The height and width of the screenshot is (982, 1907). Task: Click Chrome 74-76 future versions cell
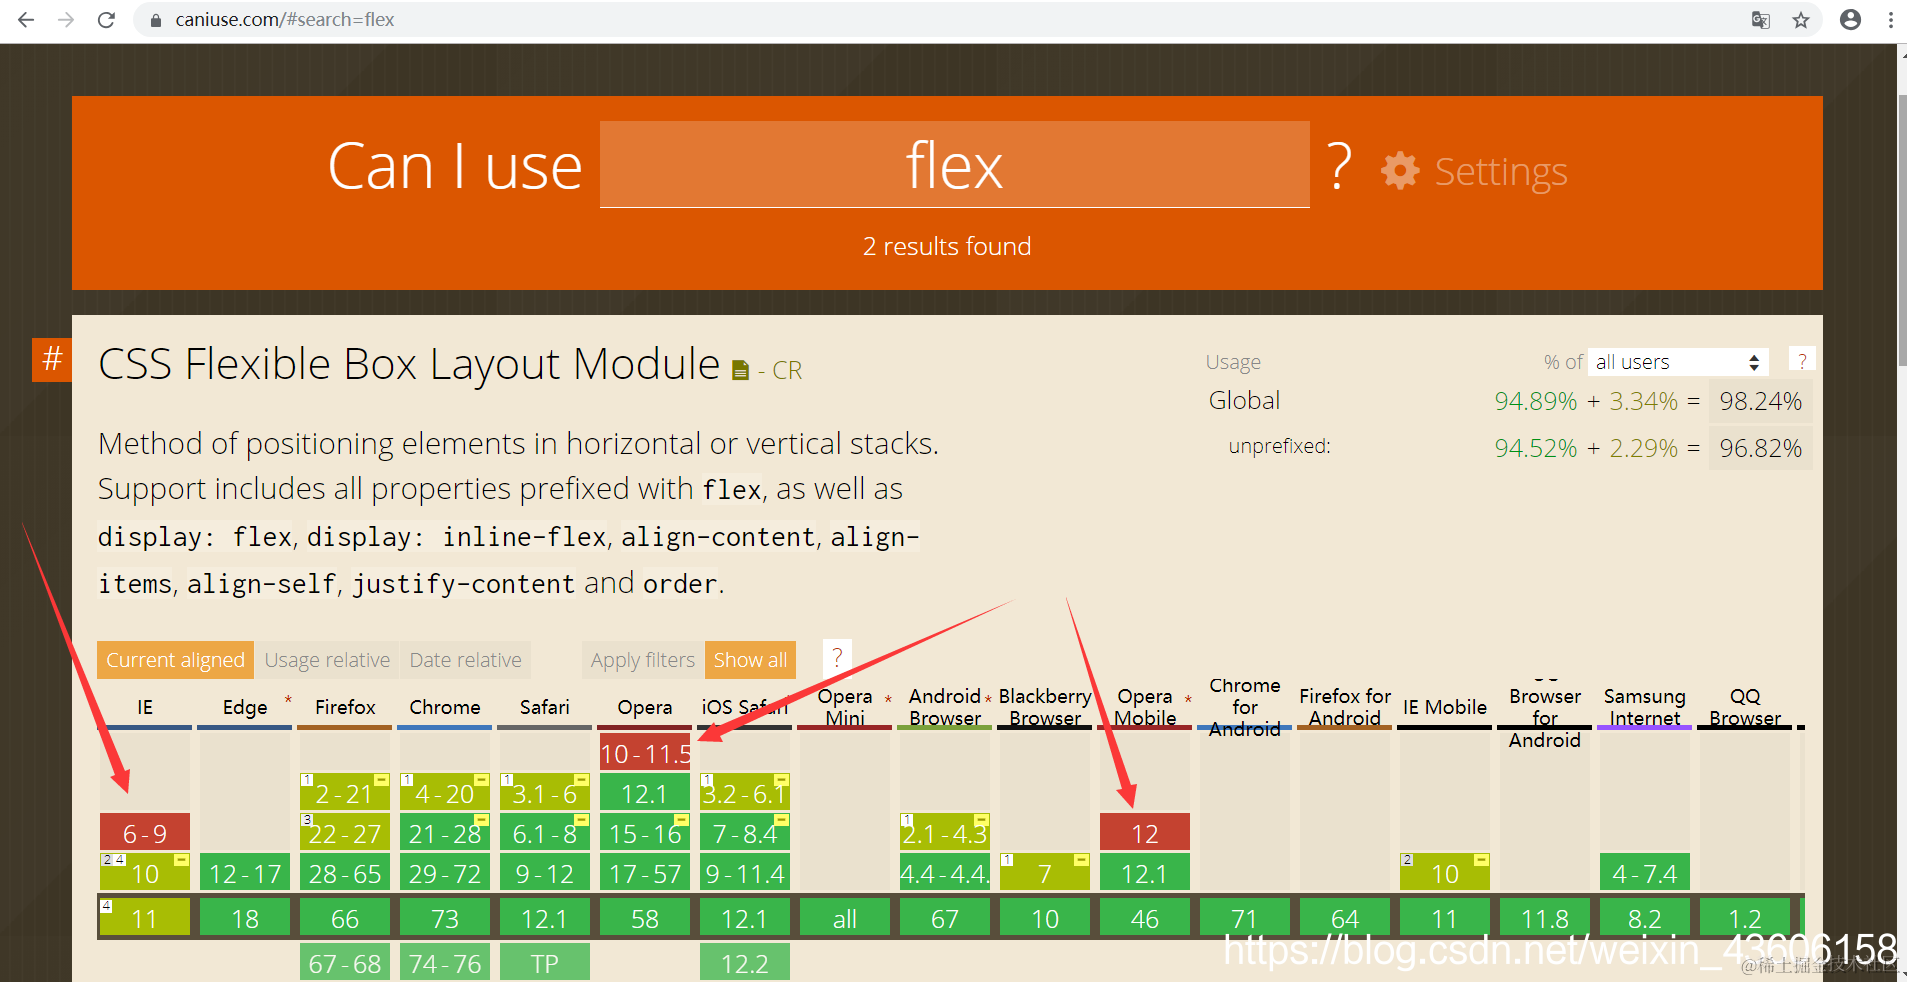click(x=445, y=962)
